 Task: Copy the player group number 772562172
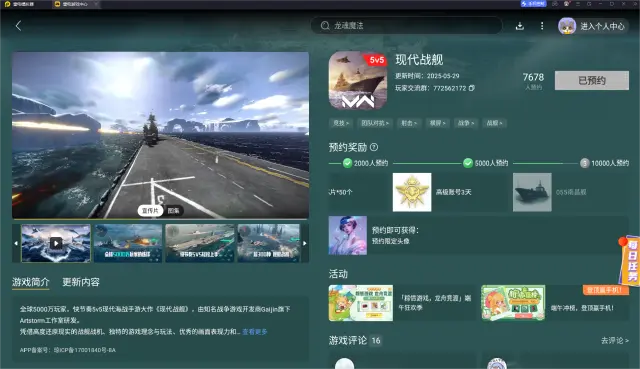472,88
